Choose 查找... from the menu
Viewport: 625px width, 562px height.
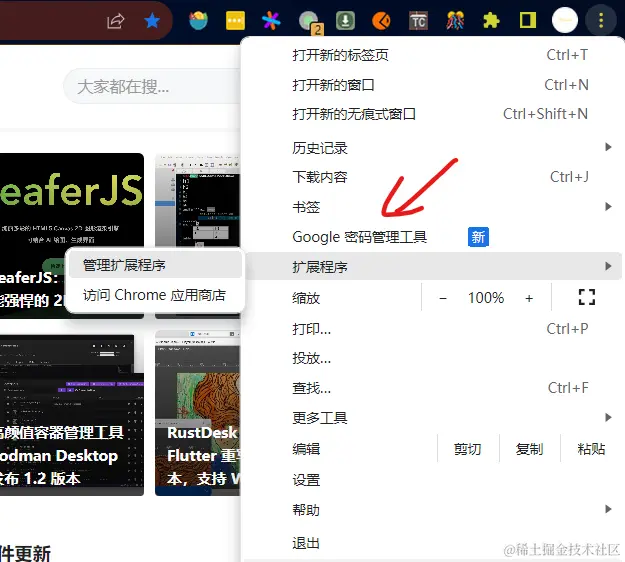[x=434, y=388]
